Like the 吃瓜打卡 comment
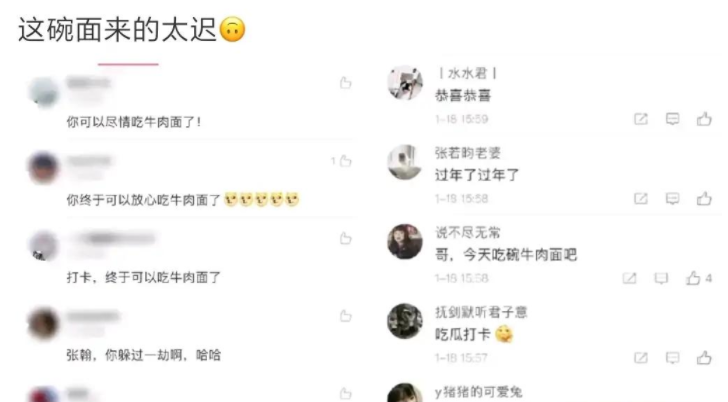This screenshot has width=728, height=402. click(704, 357)
